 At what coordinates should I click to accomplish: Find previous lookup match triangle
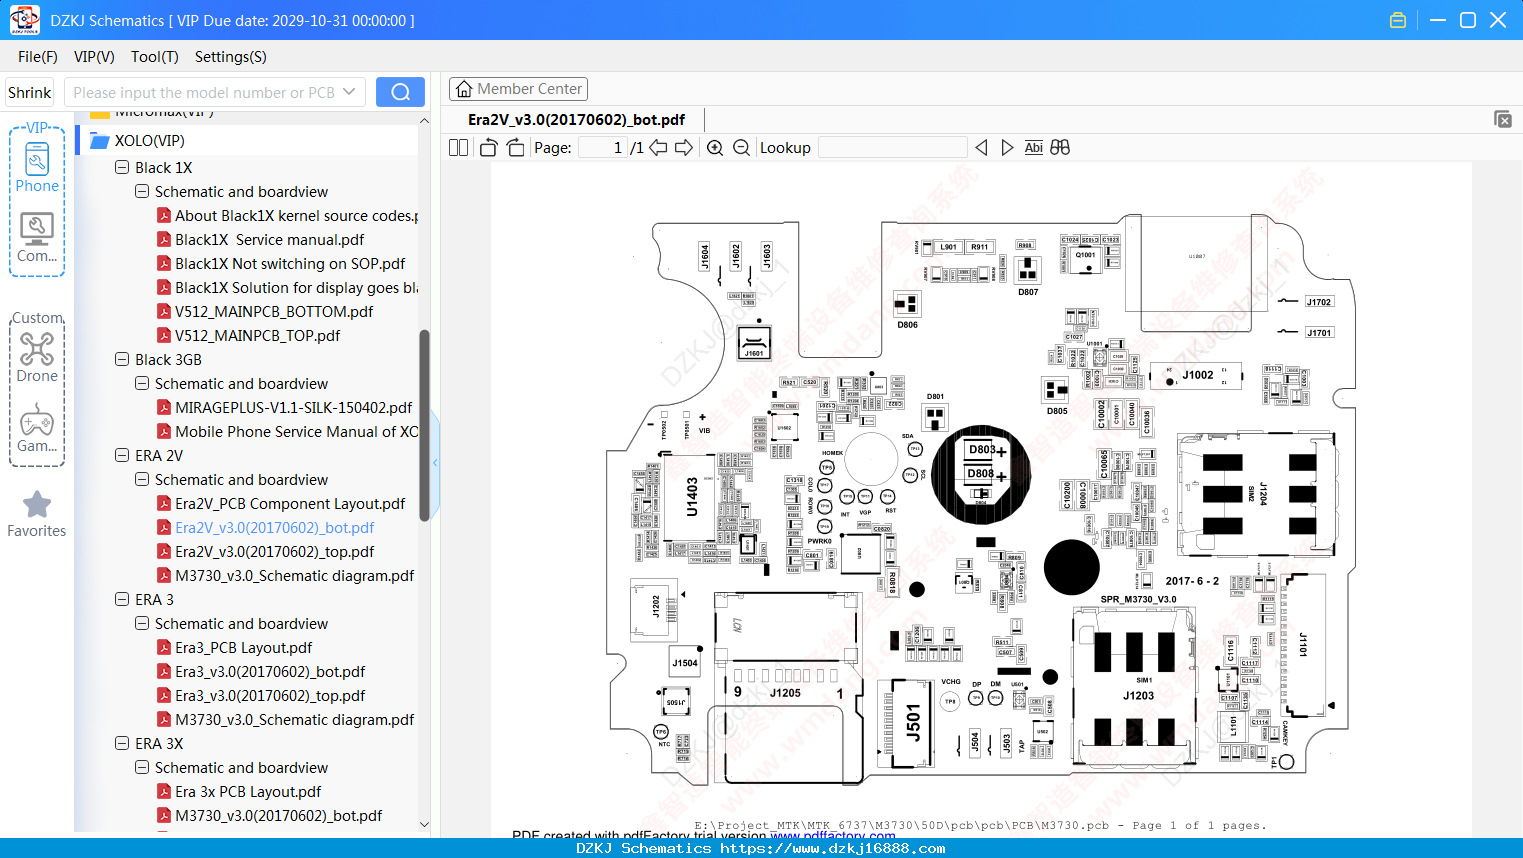(x=981, y=148)
